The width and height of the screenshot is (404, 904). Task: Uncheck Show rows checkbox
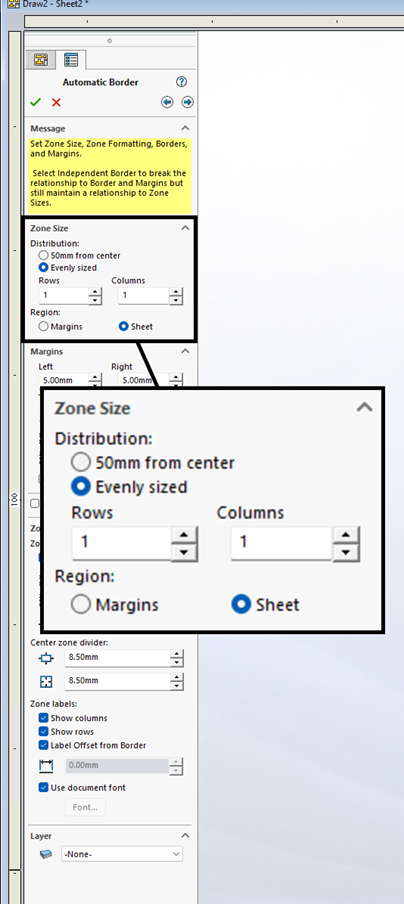[x=43, y=731]
